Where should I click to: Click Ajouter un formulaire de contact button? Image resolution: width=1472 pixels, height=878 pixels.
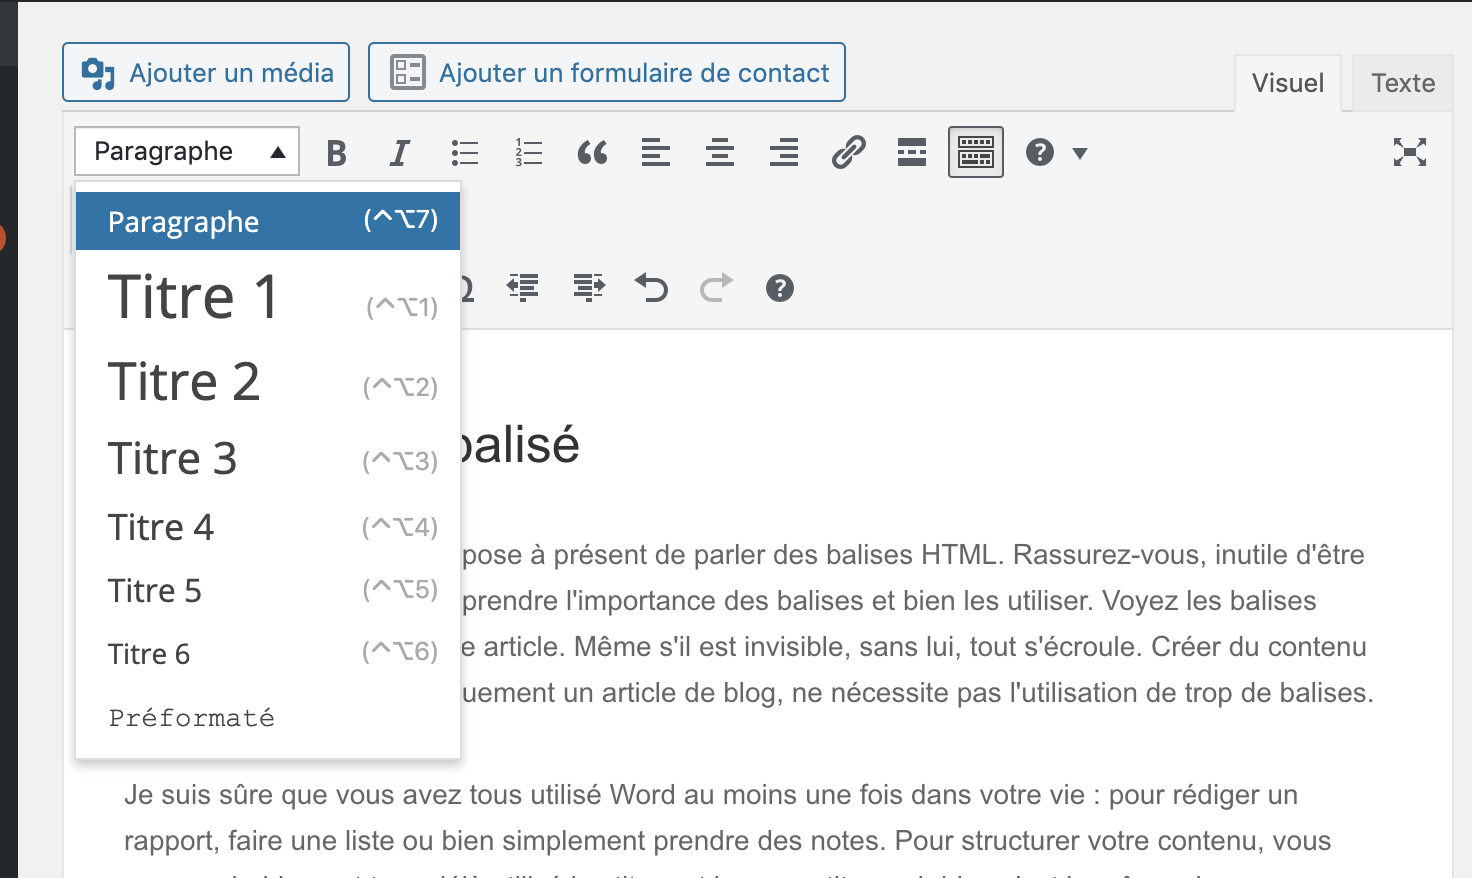coord(607,72)
